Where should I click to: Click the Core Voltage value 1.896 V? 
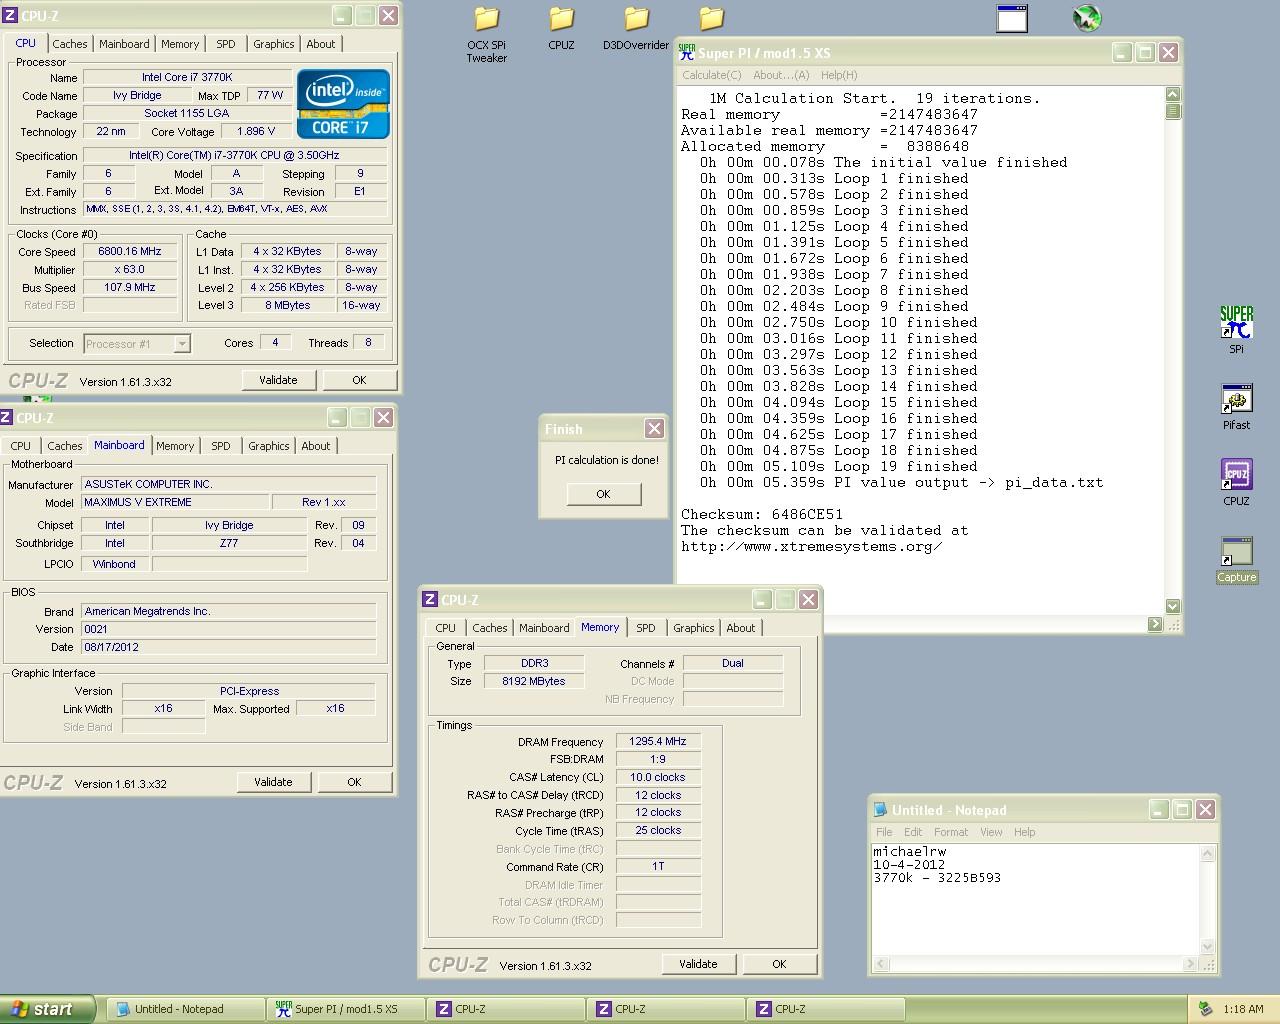[256, 132]
